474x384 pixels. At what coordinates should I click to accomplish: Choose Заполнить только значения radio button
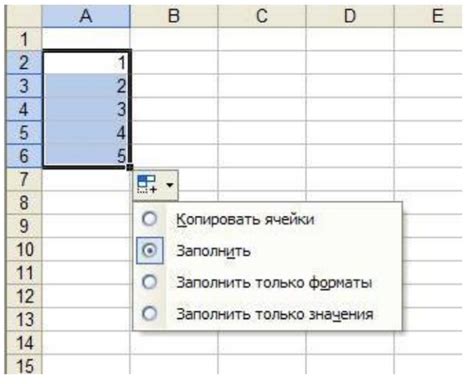[149, 313]
